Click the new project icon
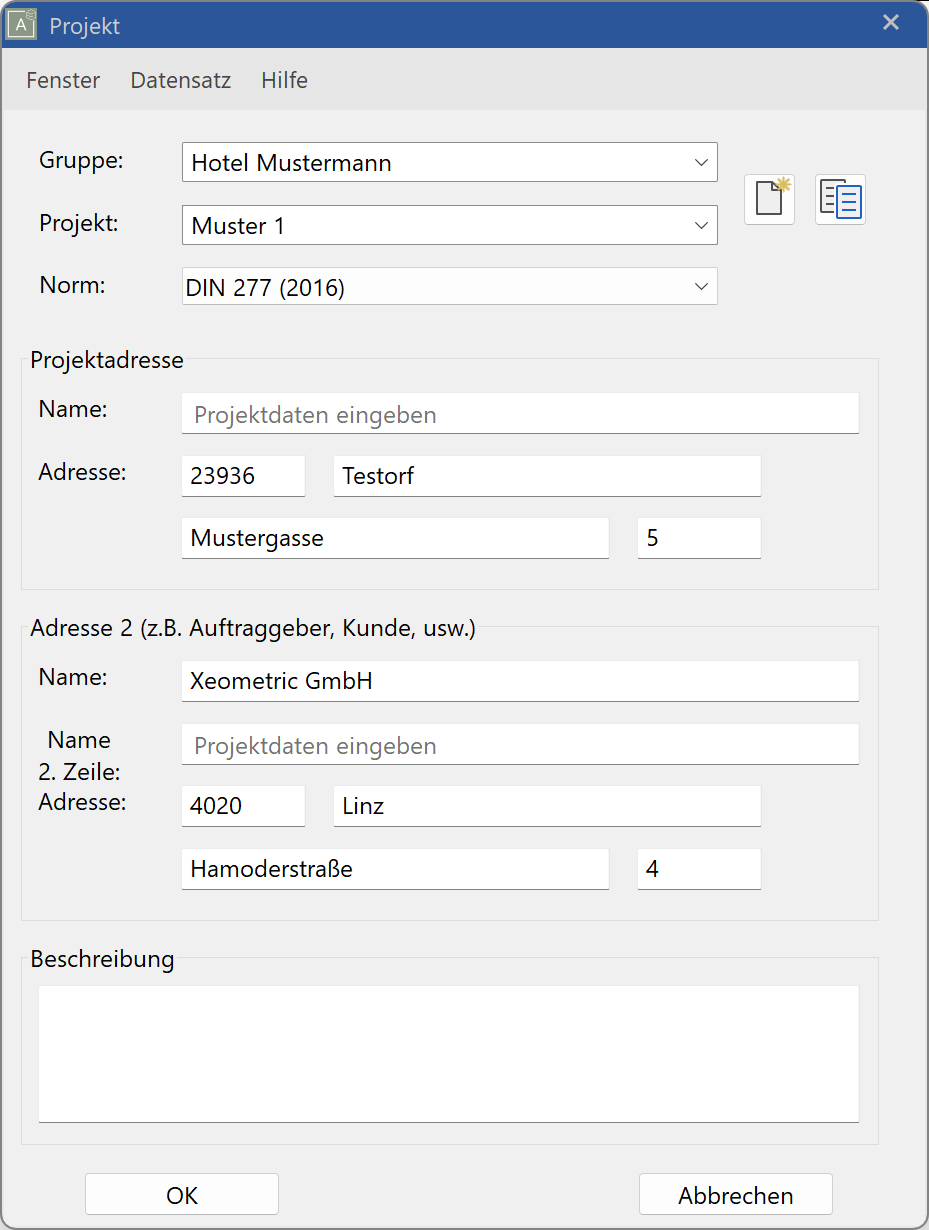Screen dimensions: 929x1230 click(x=769, y=199)
